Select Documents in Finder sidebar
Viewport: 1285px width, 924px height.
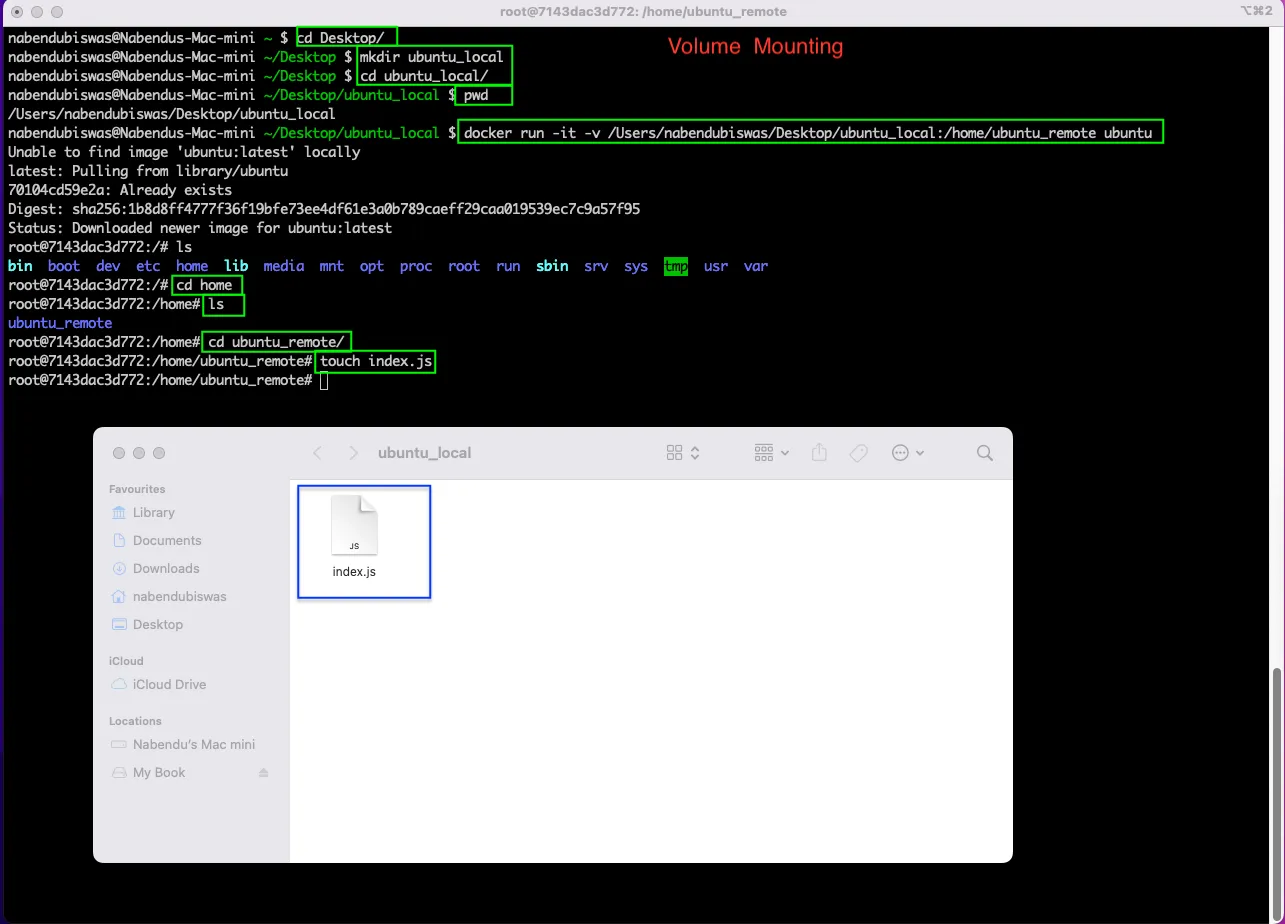[167, 540]
